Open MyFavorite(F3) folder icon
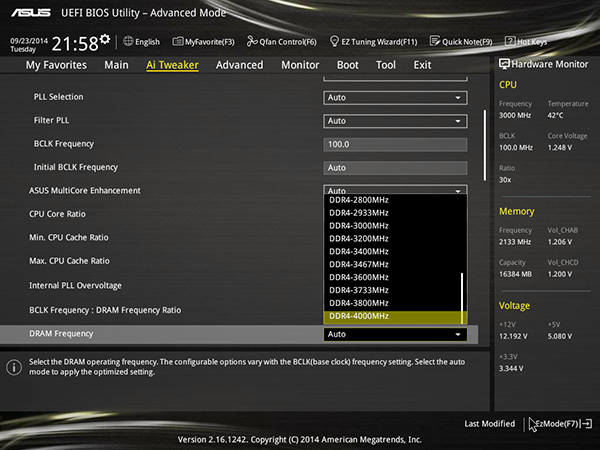The height and width of the screenshot is (450, 600). 178,41
